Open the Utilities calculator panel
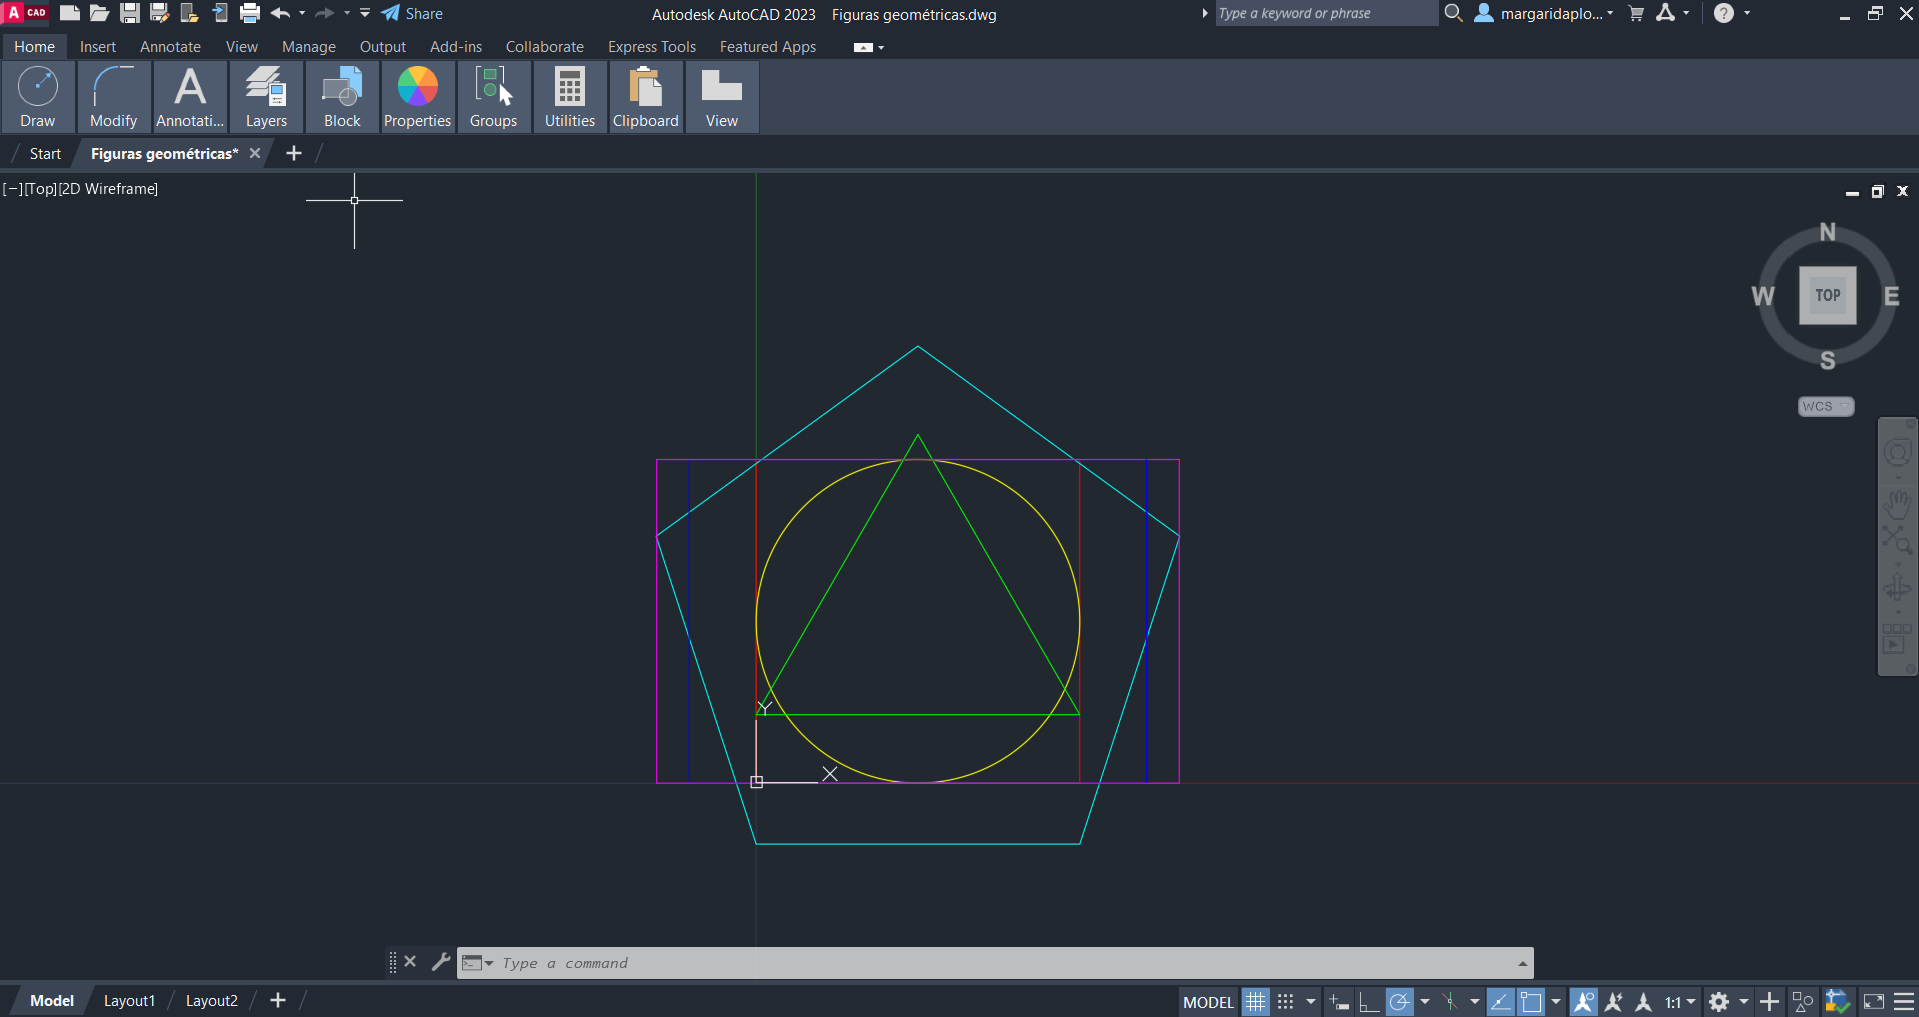This screenshot has height=1017, width=1919. click(569, 97)
